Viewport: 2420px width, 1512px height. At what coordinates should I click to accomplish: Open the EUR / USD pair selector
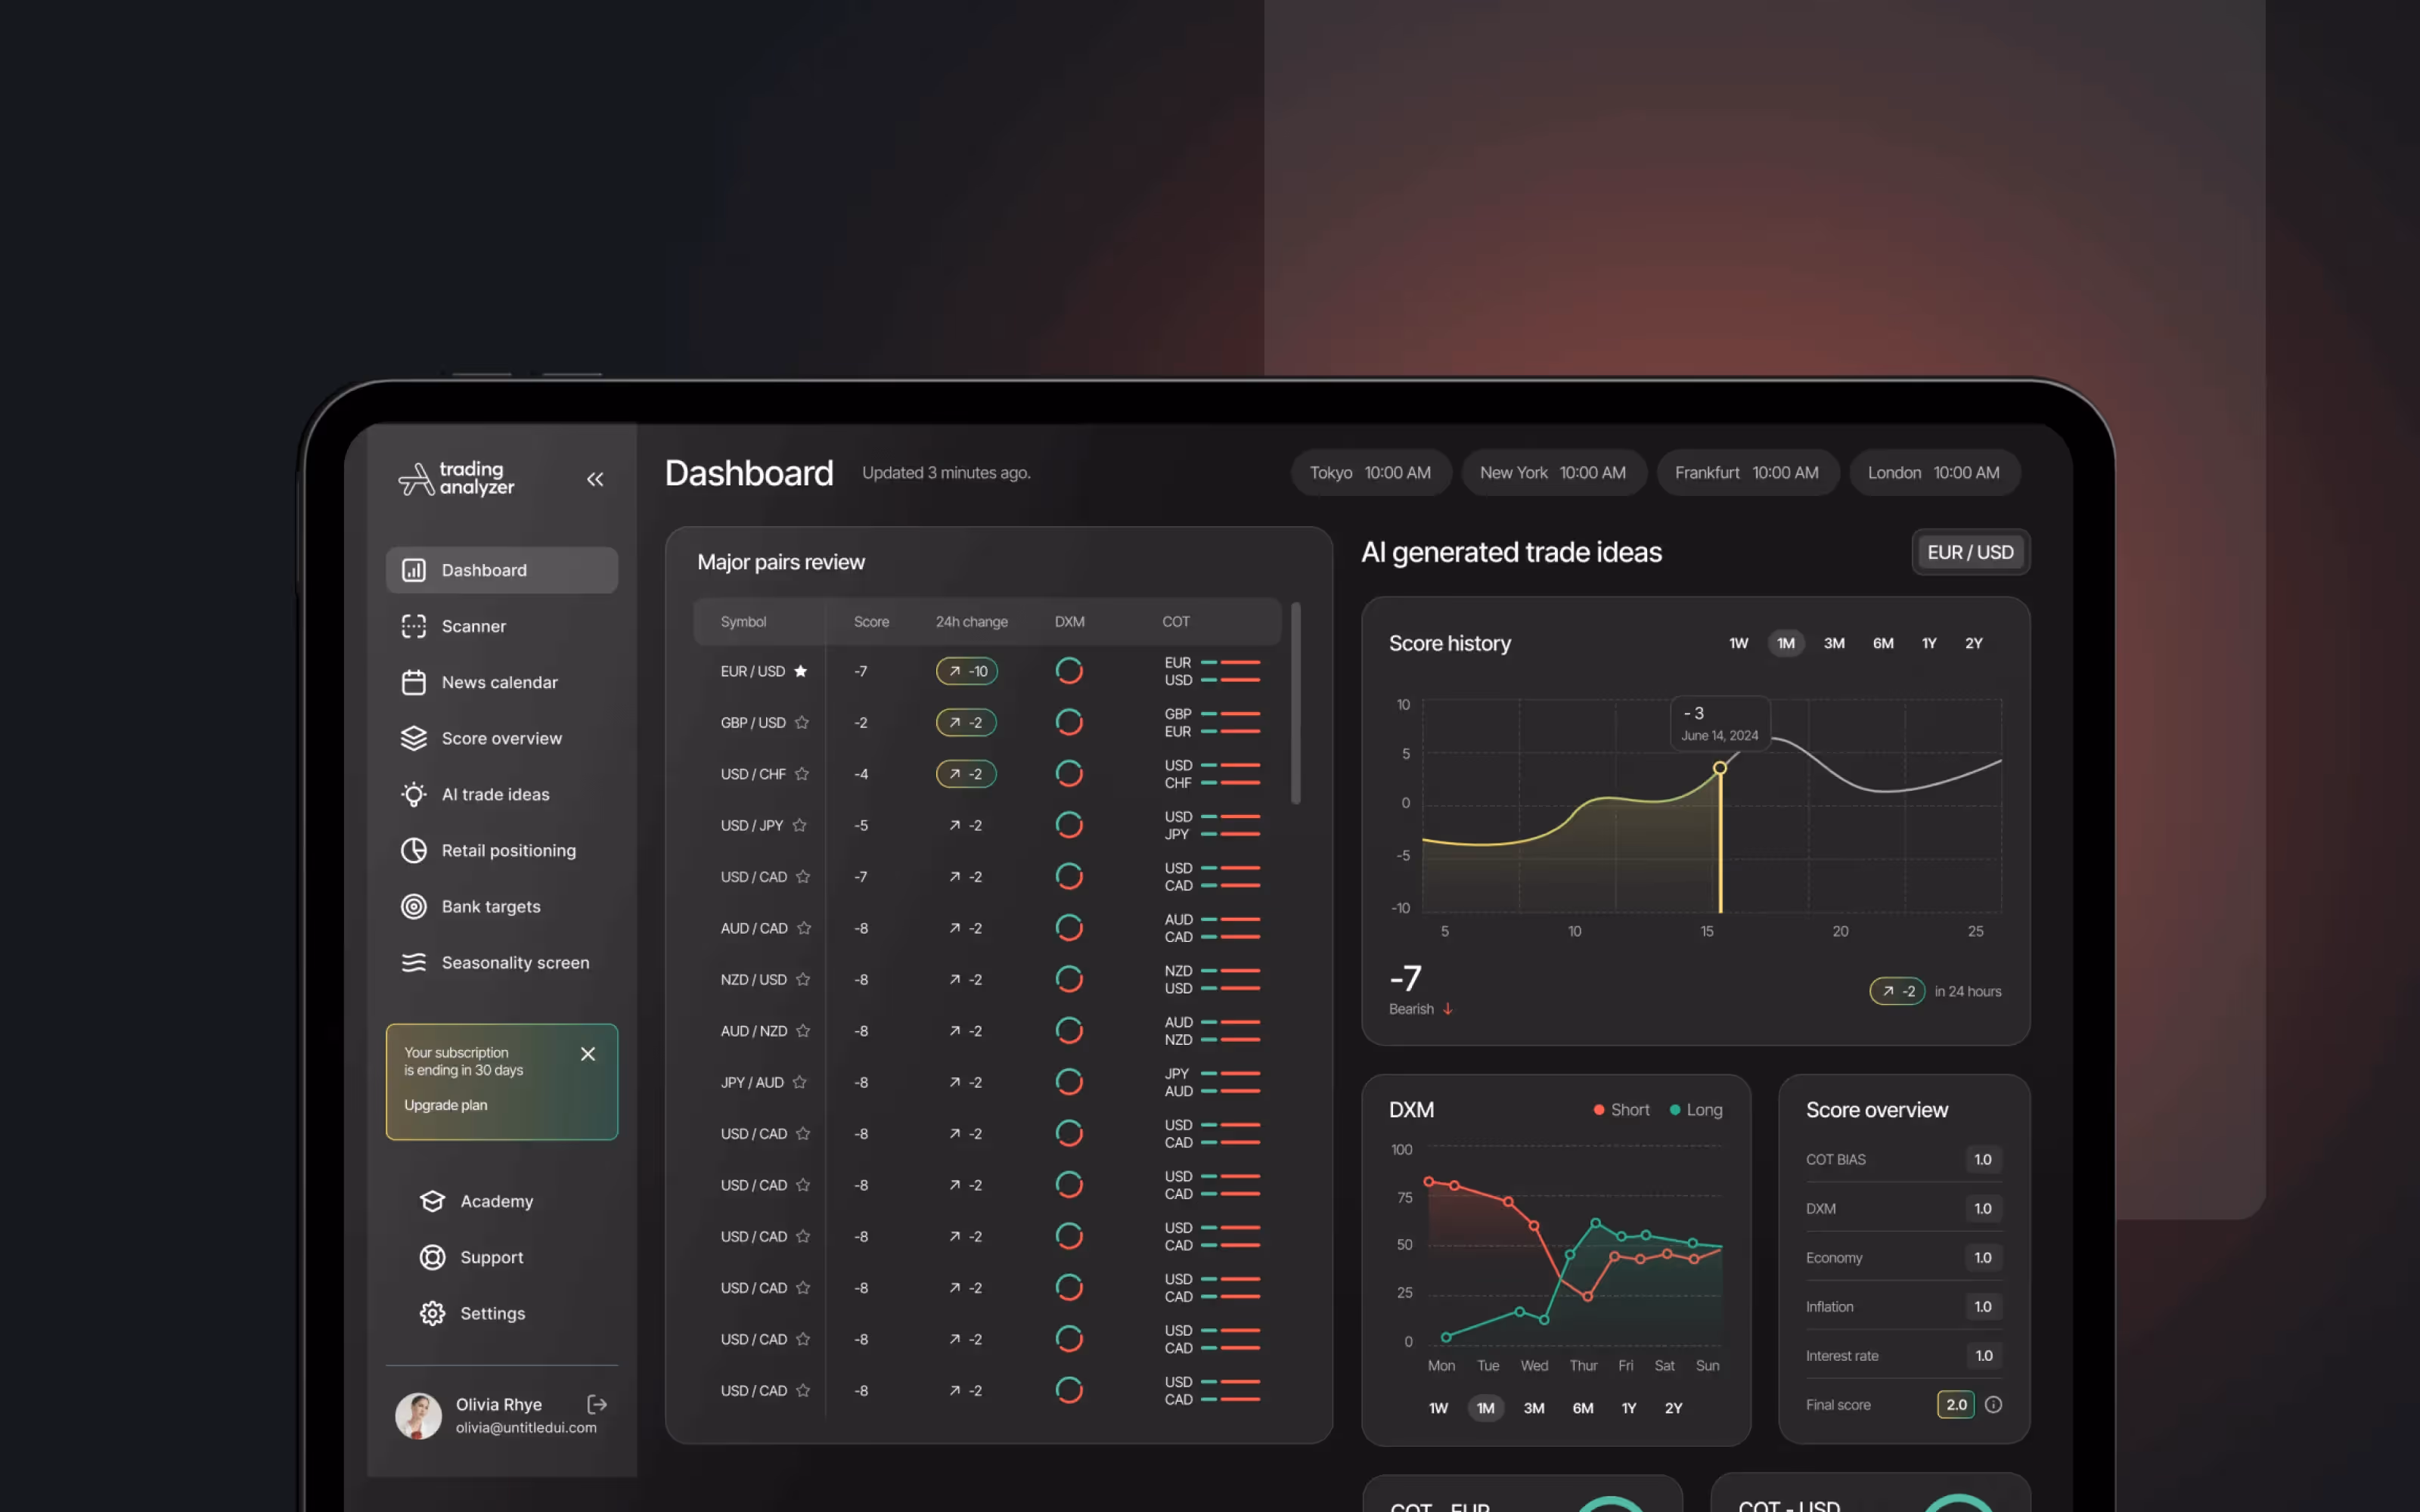[x=1970, y=552]
